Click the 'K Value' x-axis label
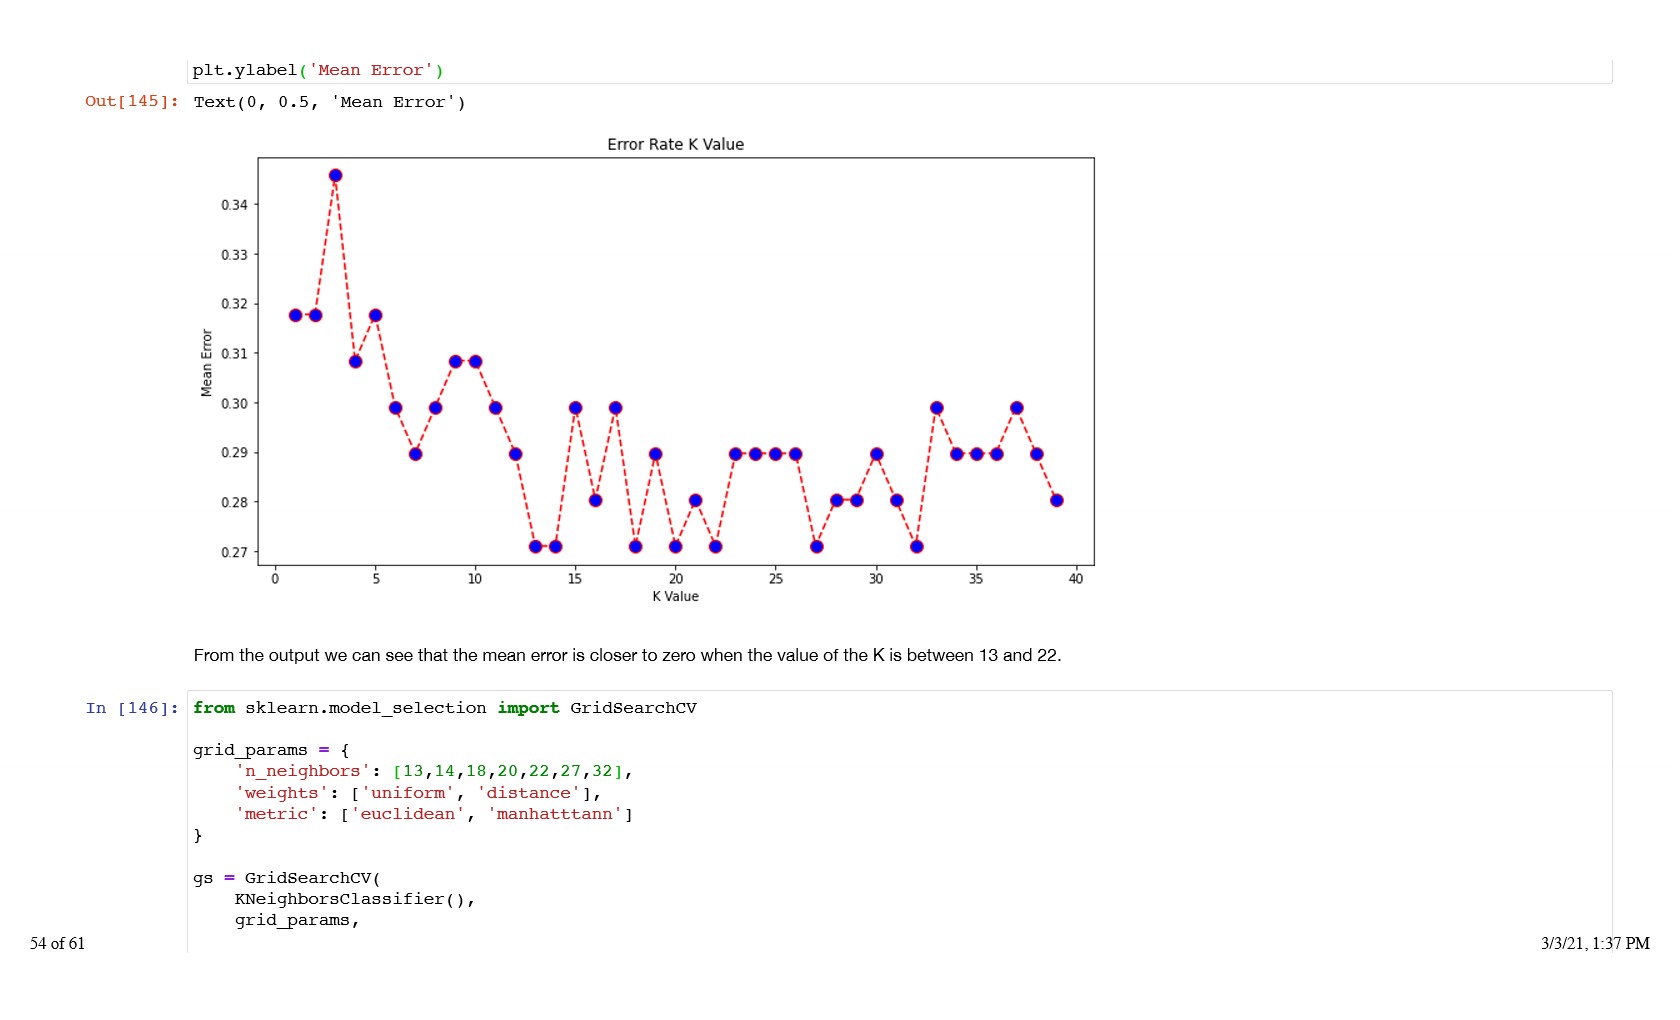1680x1020 pixels. 675,596
